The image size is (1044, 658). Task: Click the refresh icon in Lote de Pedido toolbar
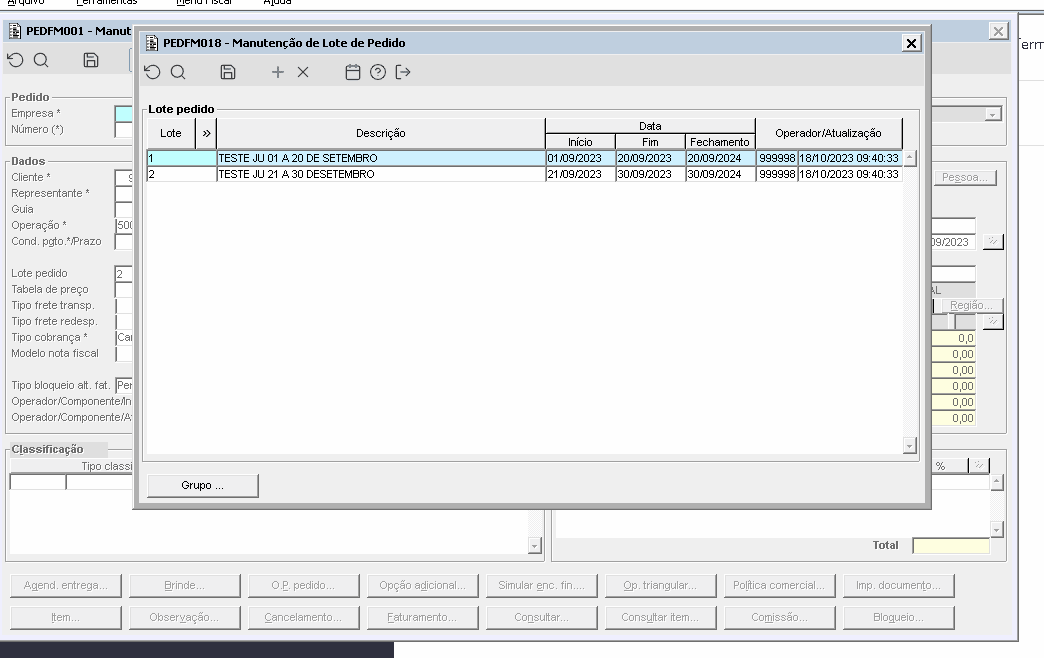point(152,72)
